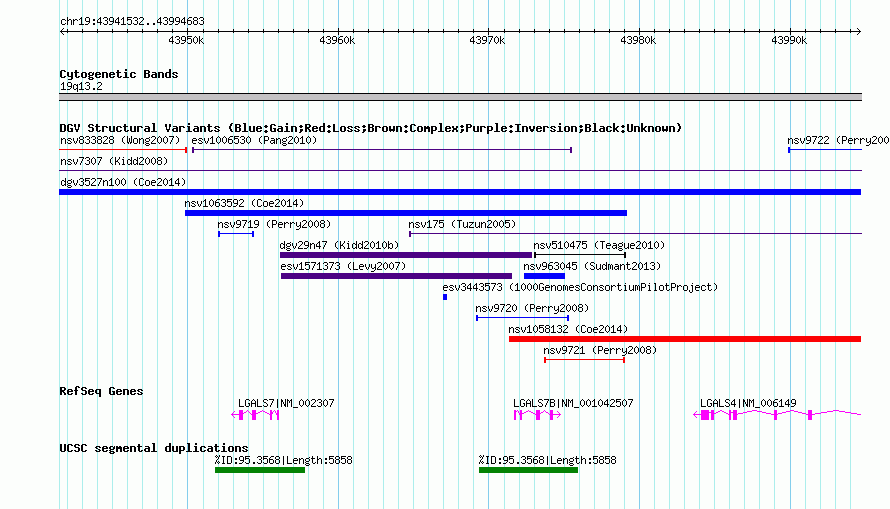Open the nsv7307 (Kidd2008) variant label

114,161
